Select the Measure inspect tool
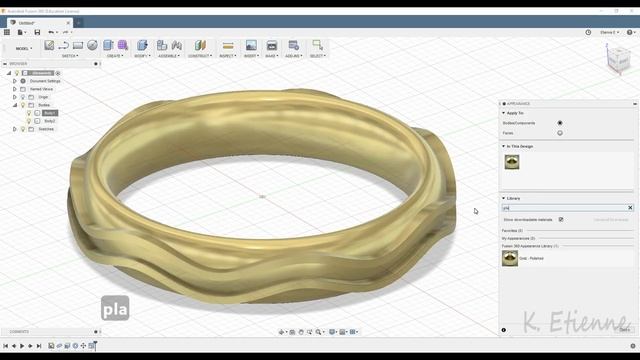This screenshot has width=640, height=360. [x=228, y=45]
